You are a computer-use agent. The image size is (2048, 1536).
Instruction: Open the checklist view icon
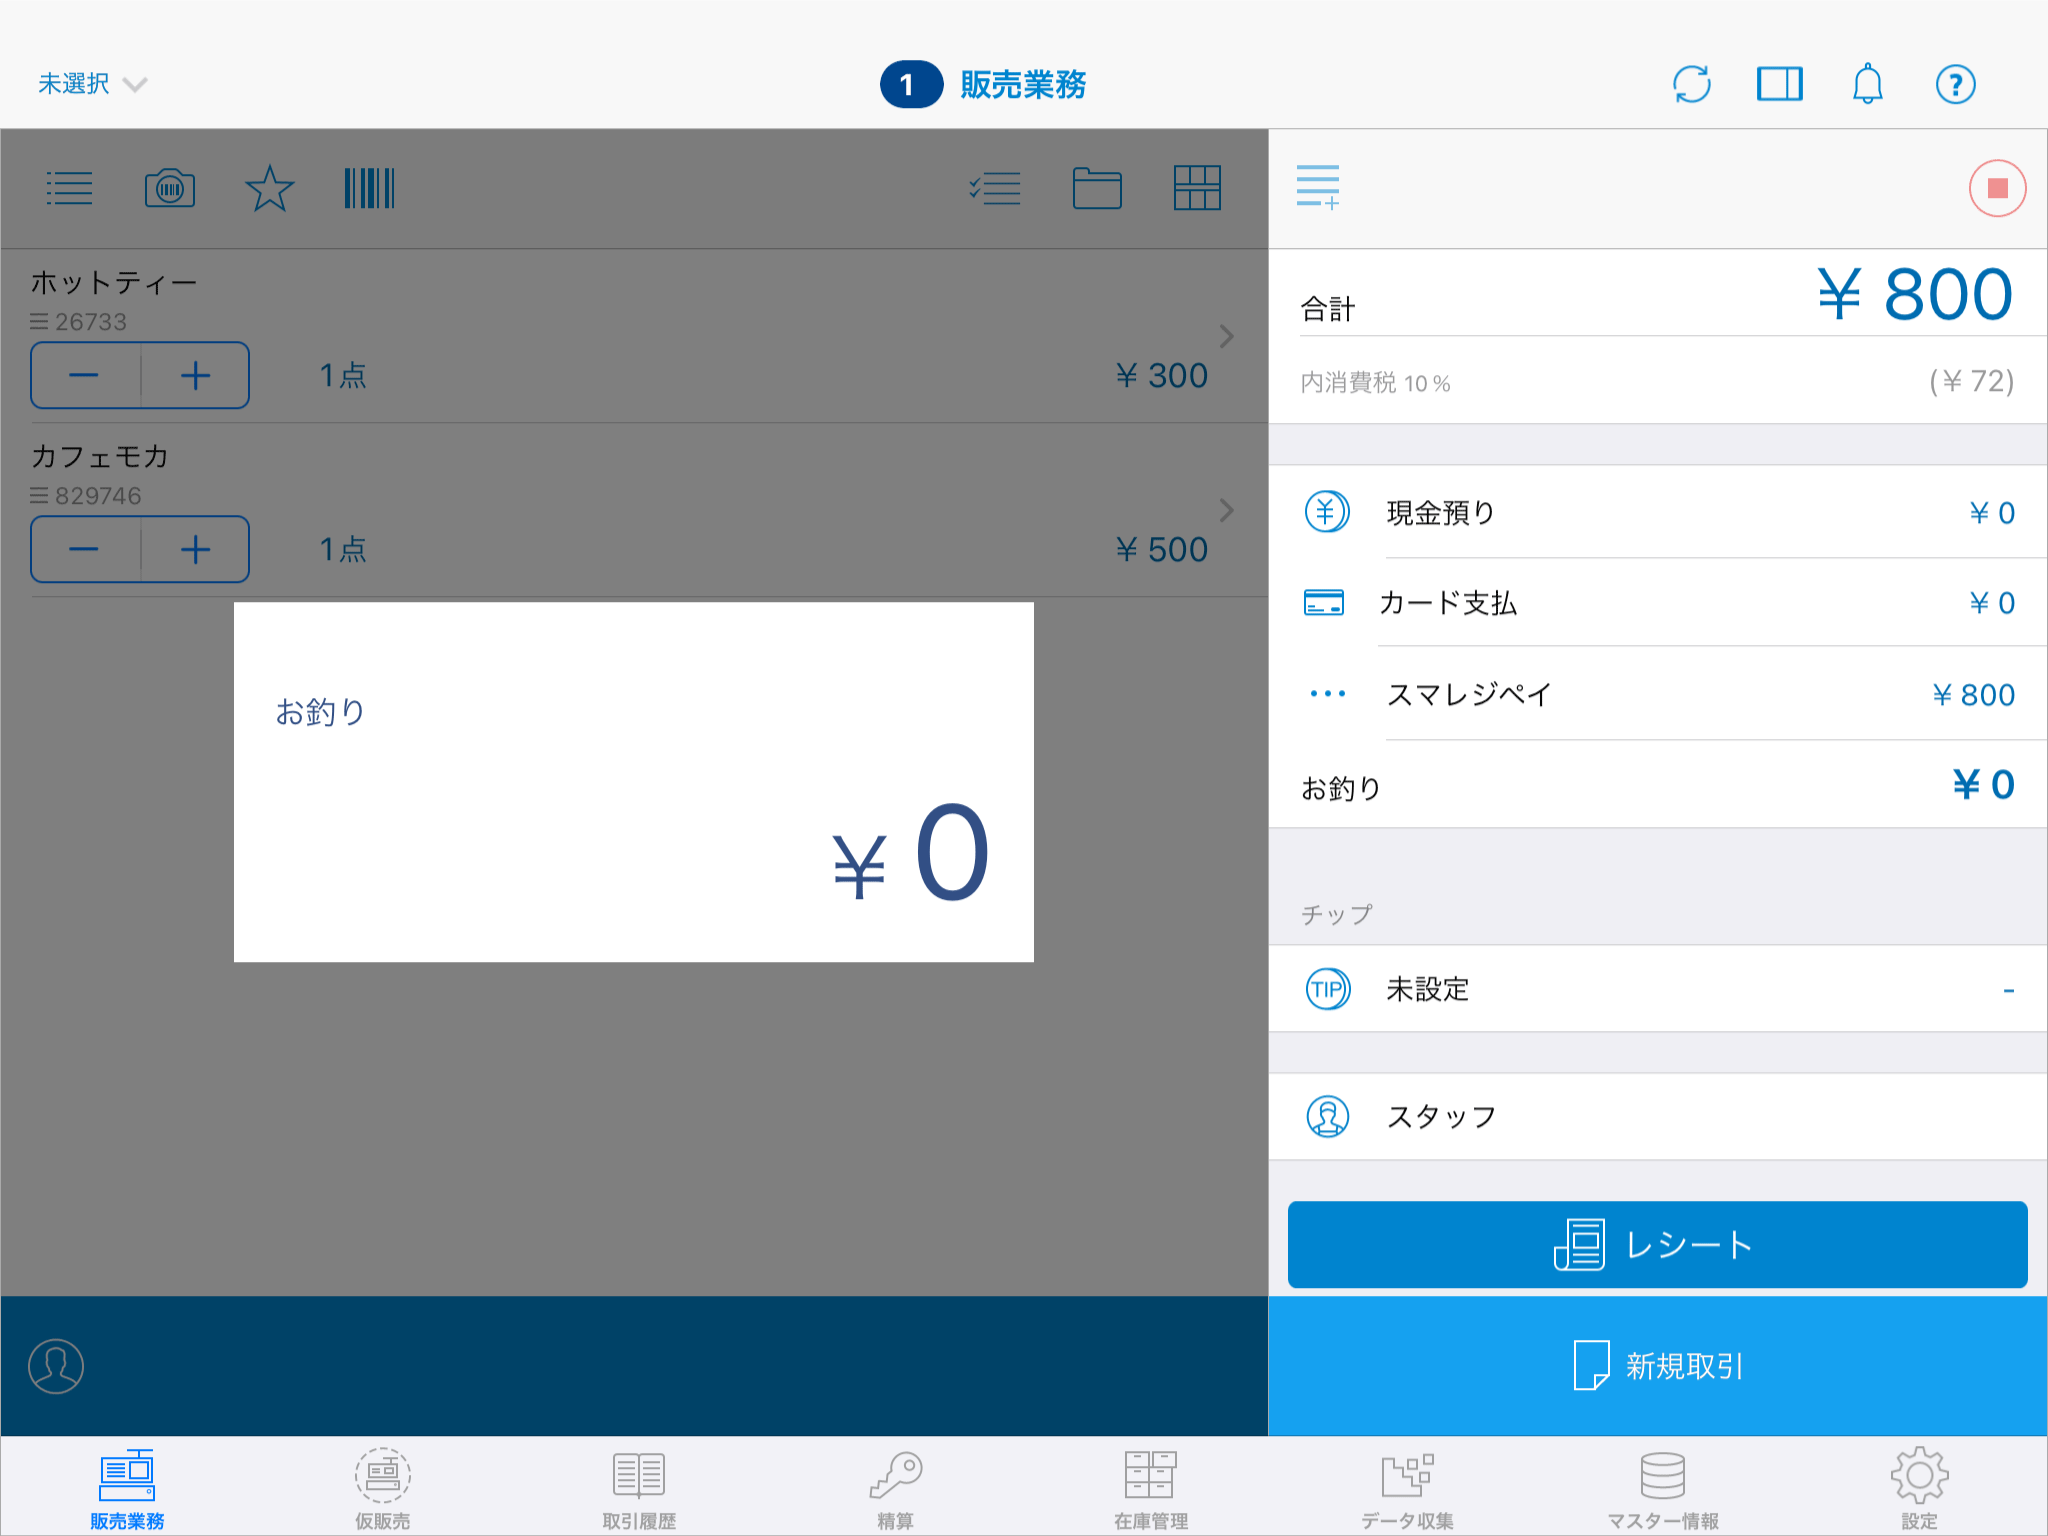(x=995, y=188)
